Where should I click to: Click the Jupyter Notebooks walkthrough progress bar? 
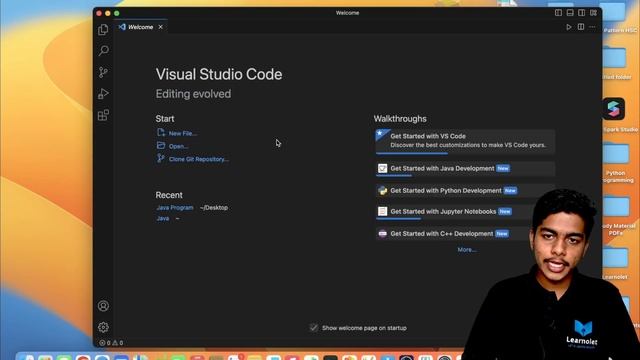(x=398, y=219)
